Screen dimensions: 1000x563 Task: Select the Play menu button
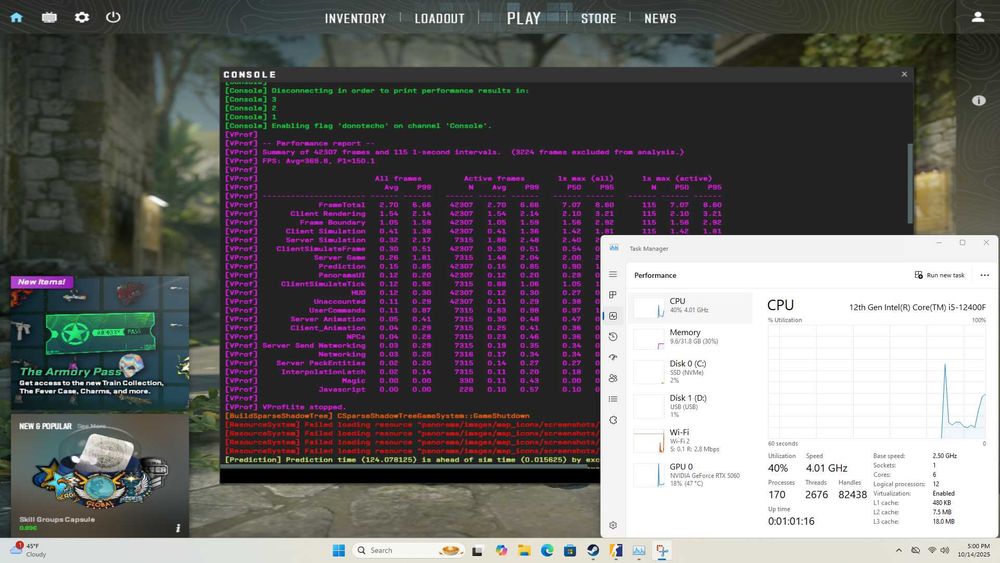click(x=523, y=18)
